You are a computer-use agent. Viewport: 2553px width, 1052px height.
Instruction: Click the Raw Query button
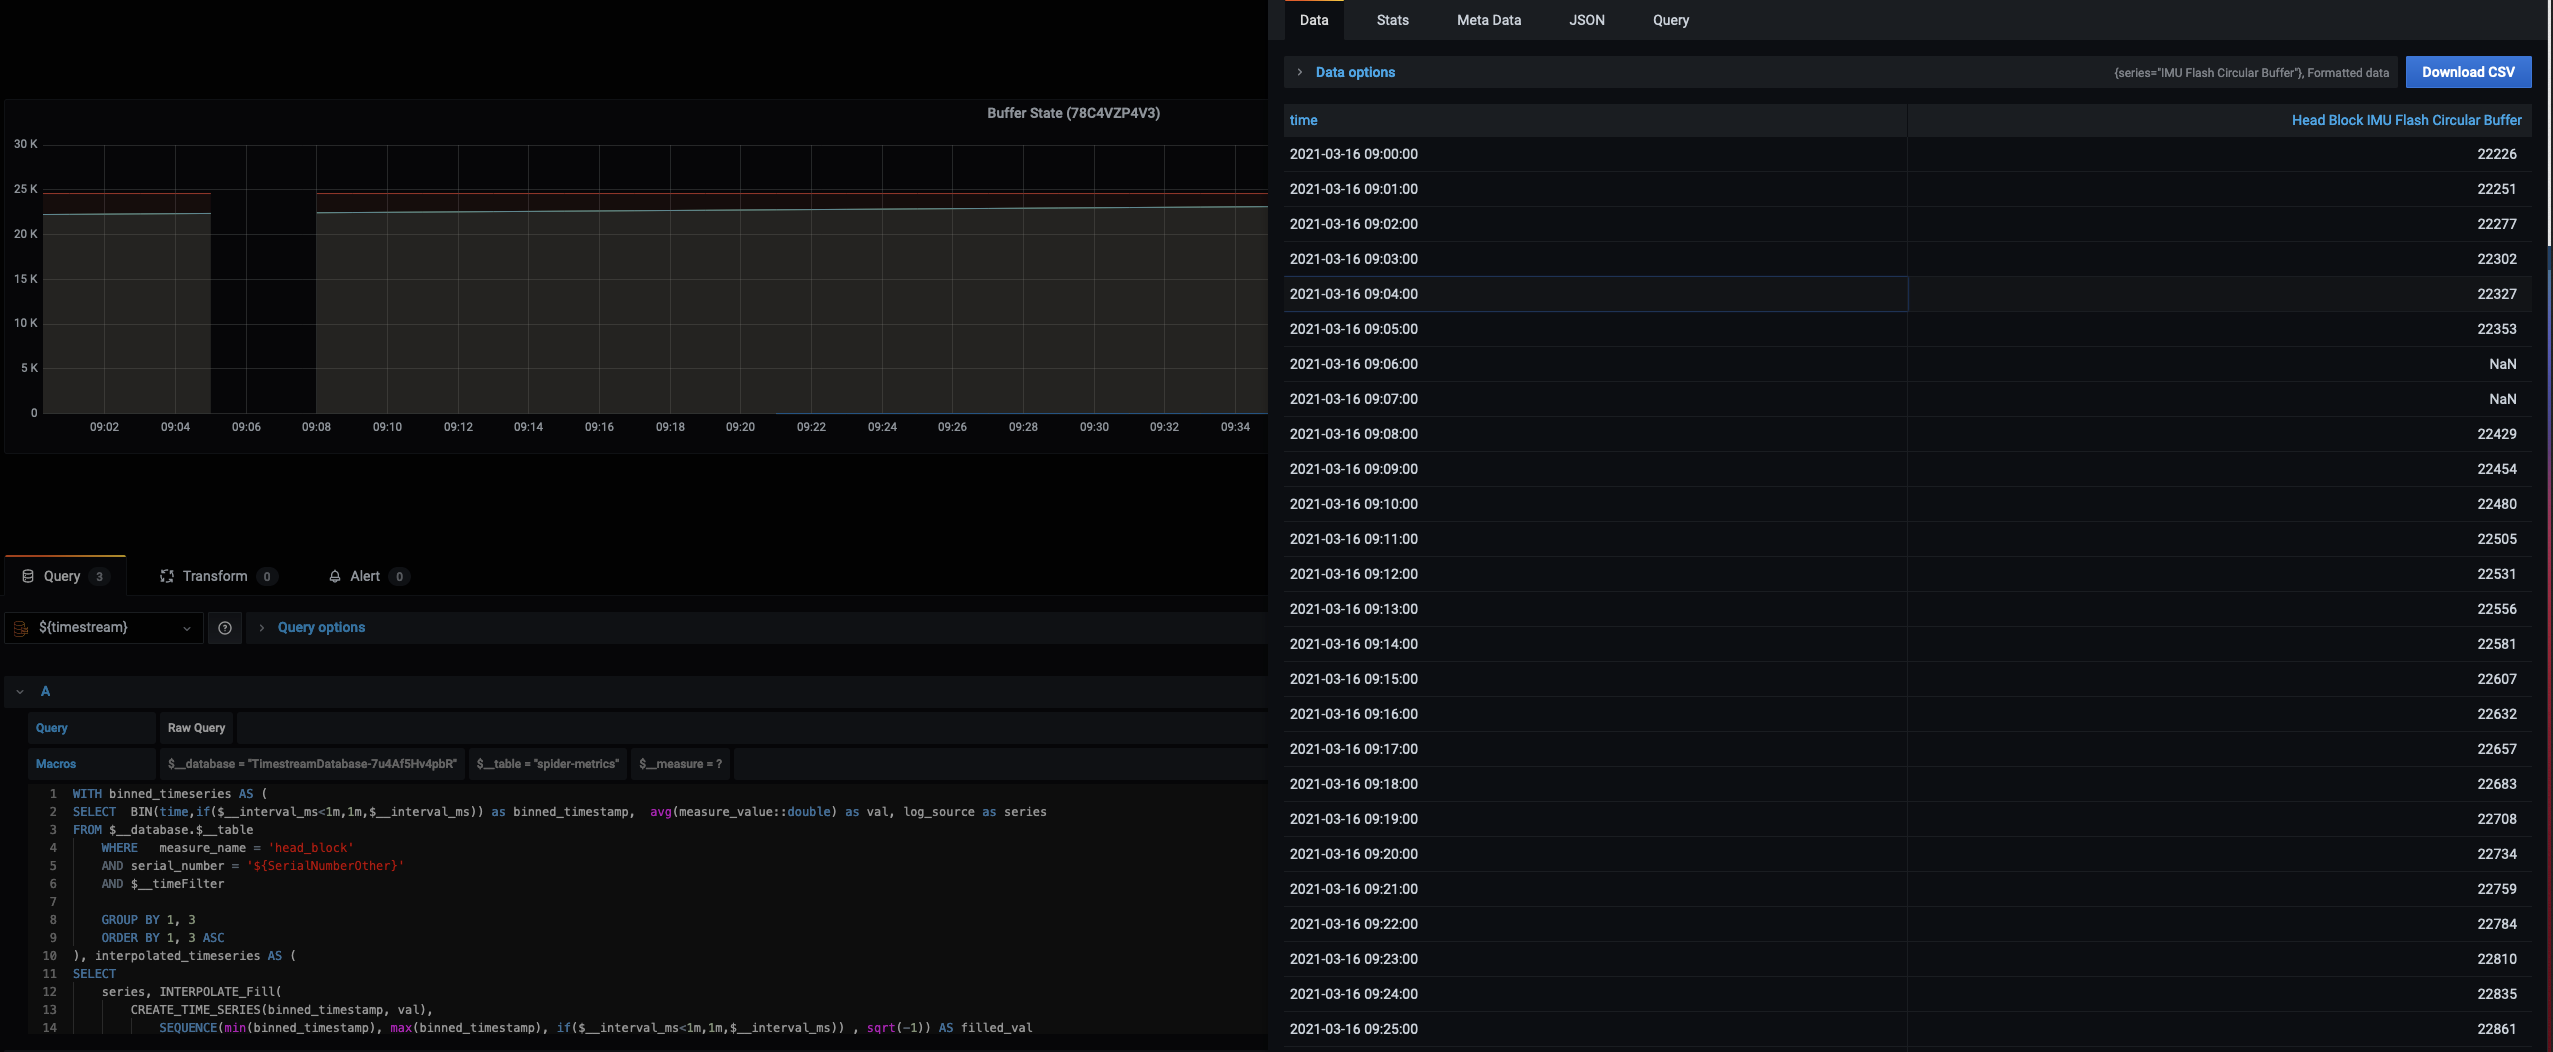pyautogui.click(x=196, y=728)
